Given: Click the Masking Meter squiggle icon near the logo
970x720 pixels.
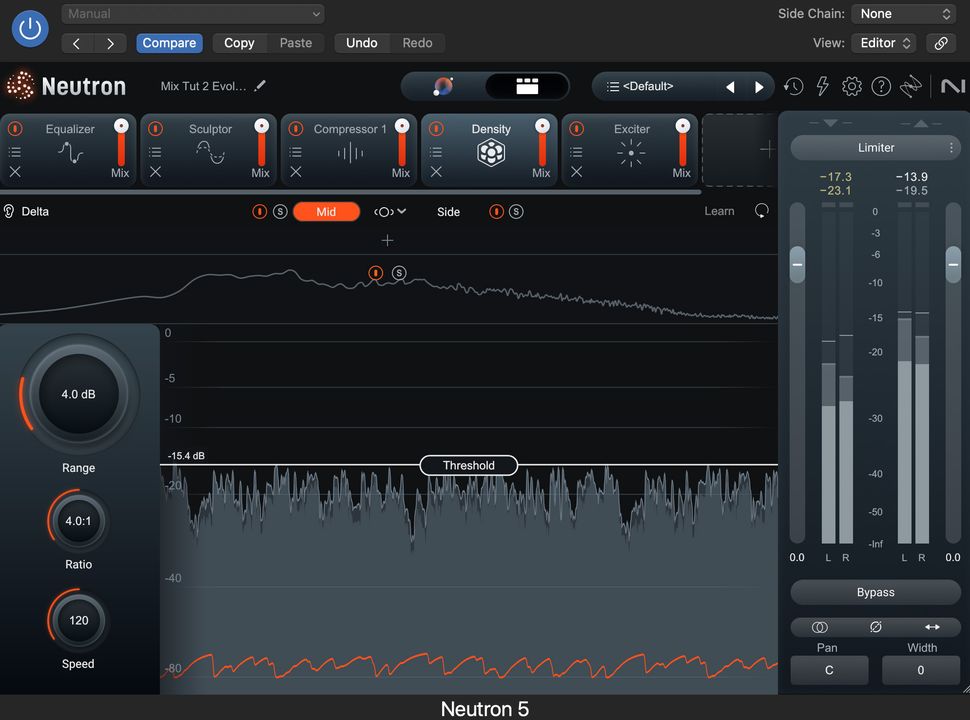Looking at the screenshot, I should (x=911, y=86).
